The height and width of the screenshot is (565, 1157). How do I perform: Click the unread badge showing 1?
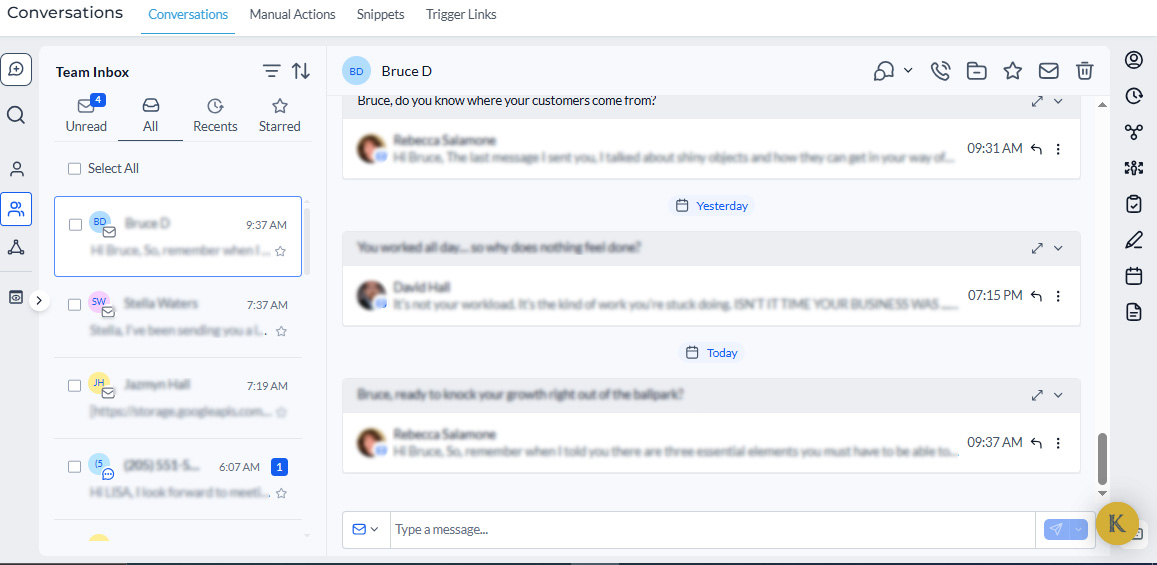click(x=280, y=466)
